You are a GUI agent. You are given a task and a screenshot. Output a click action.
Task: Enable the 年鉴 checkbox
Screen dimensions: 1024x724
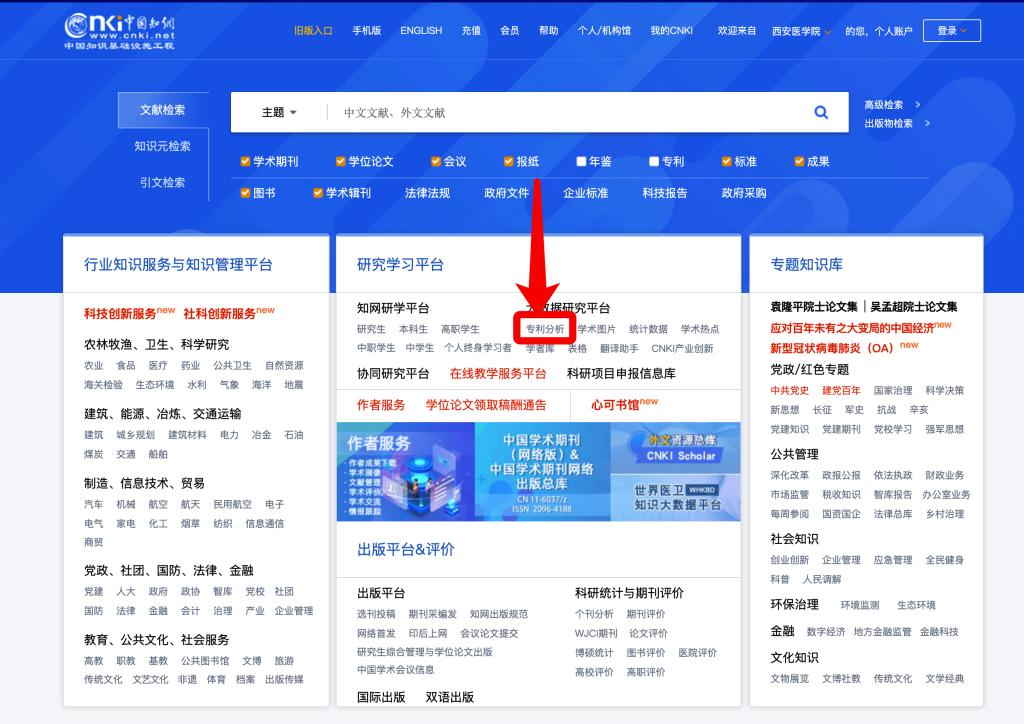click(x=581, y=161)
